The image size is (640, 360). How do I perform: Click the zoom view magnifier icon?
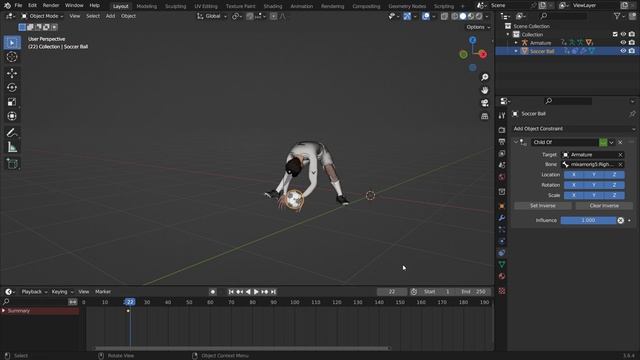pyautogui.click(x=484, y=77)
